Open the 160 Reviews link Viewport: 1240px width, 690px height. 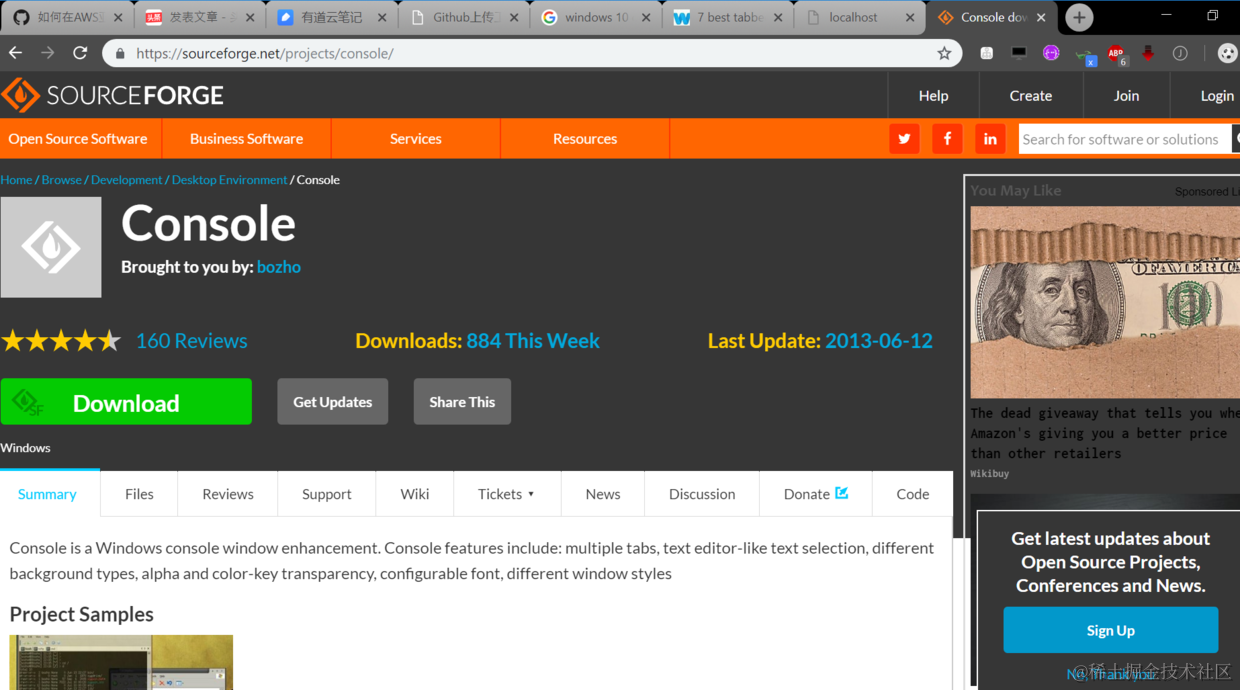coord(192,341)
